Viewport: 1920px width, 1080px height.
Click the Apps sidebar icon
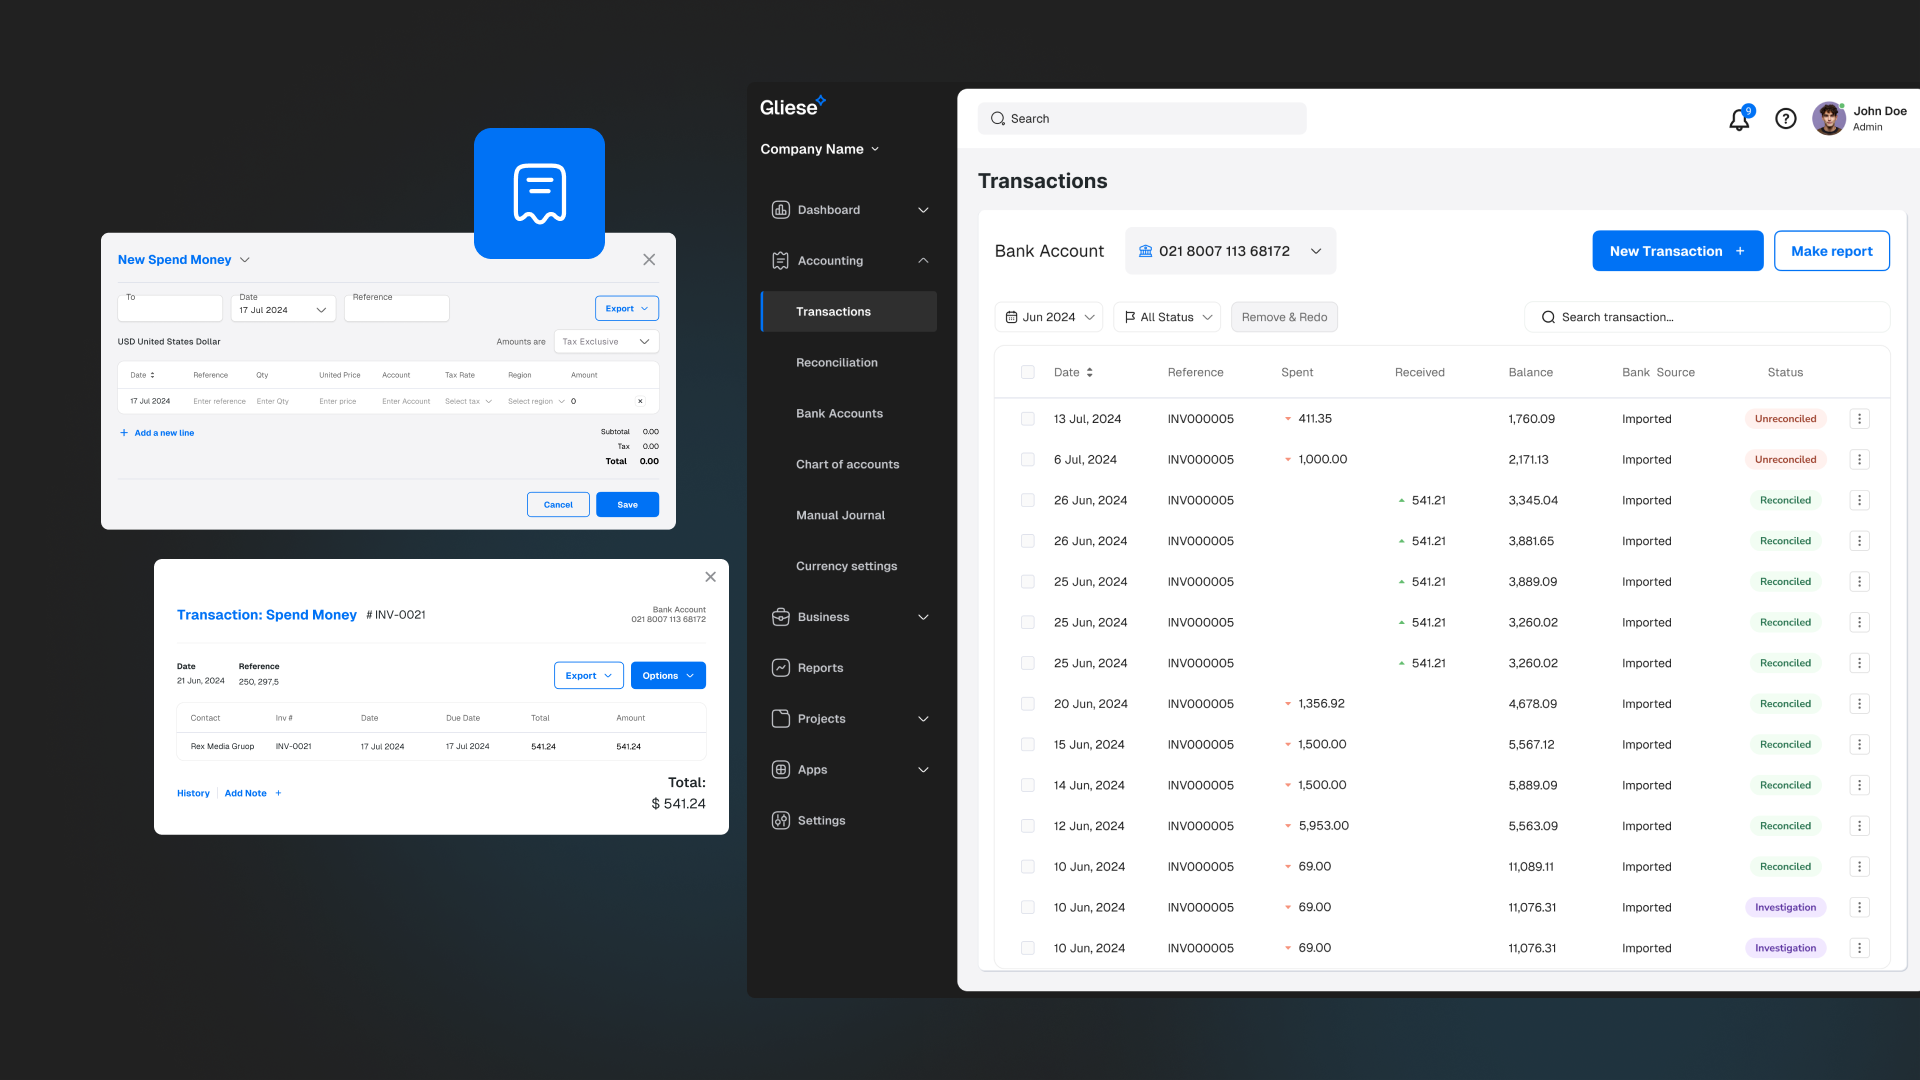pos(781,770)
